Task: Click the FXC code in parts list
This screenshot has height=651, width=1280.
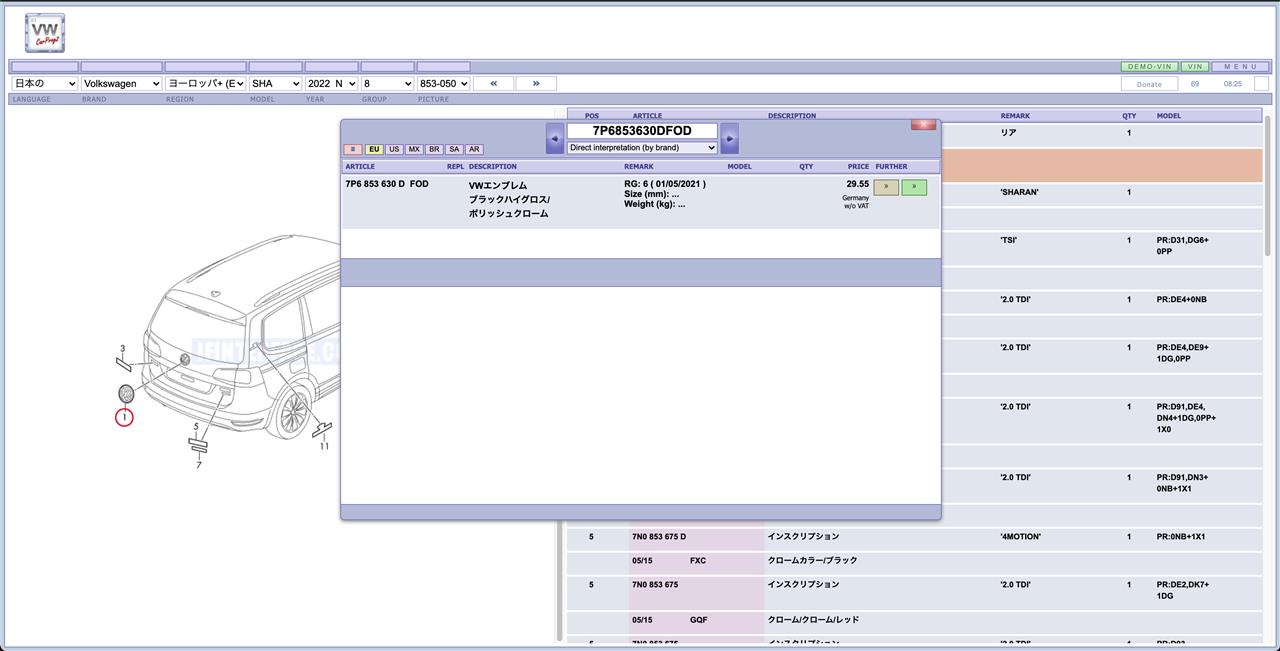Action: [x=698, y=560]
